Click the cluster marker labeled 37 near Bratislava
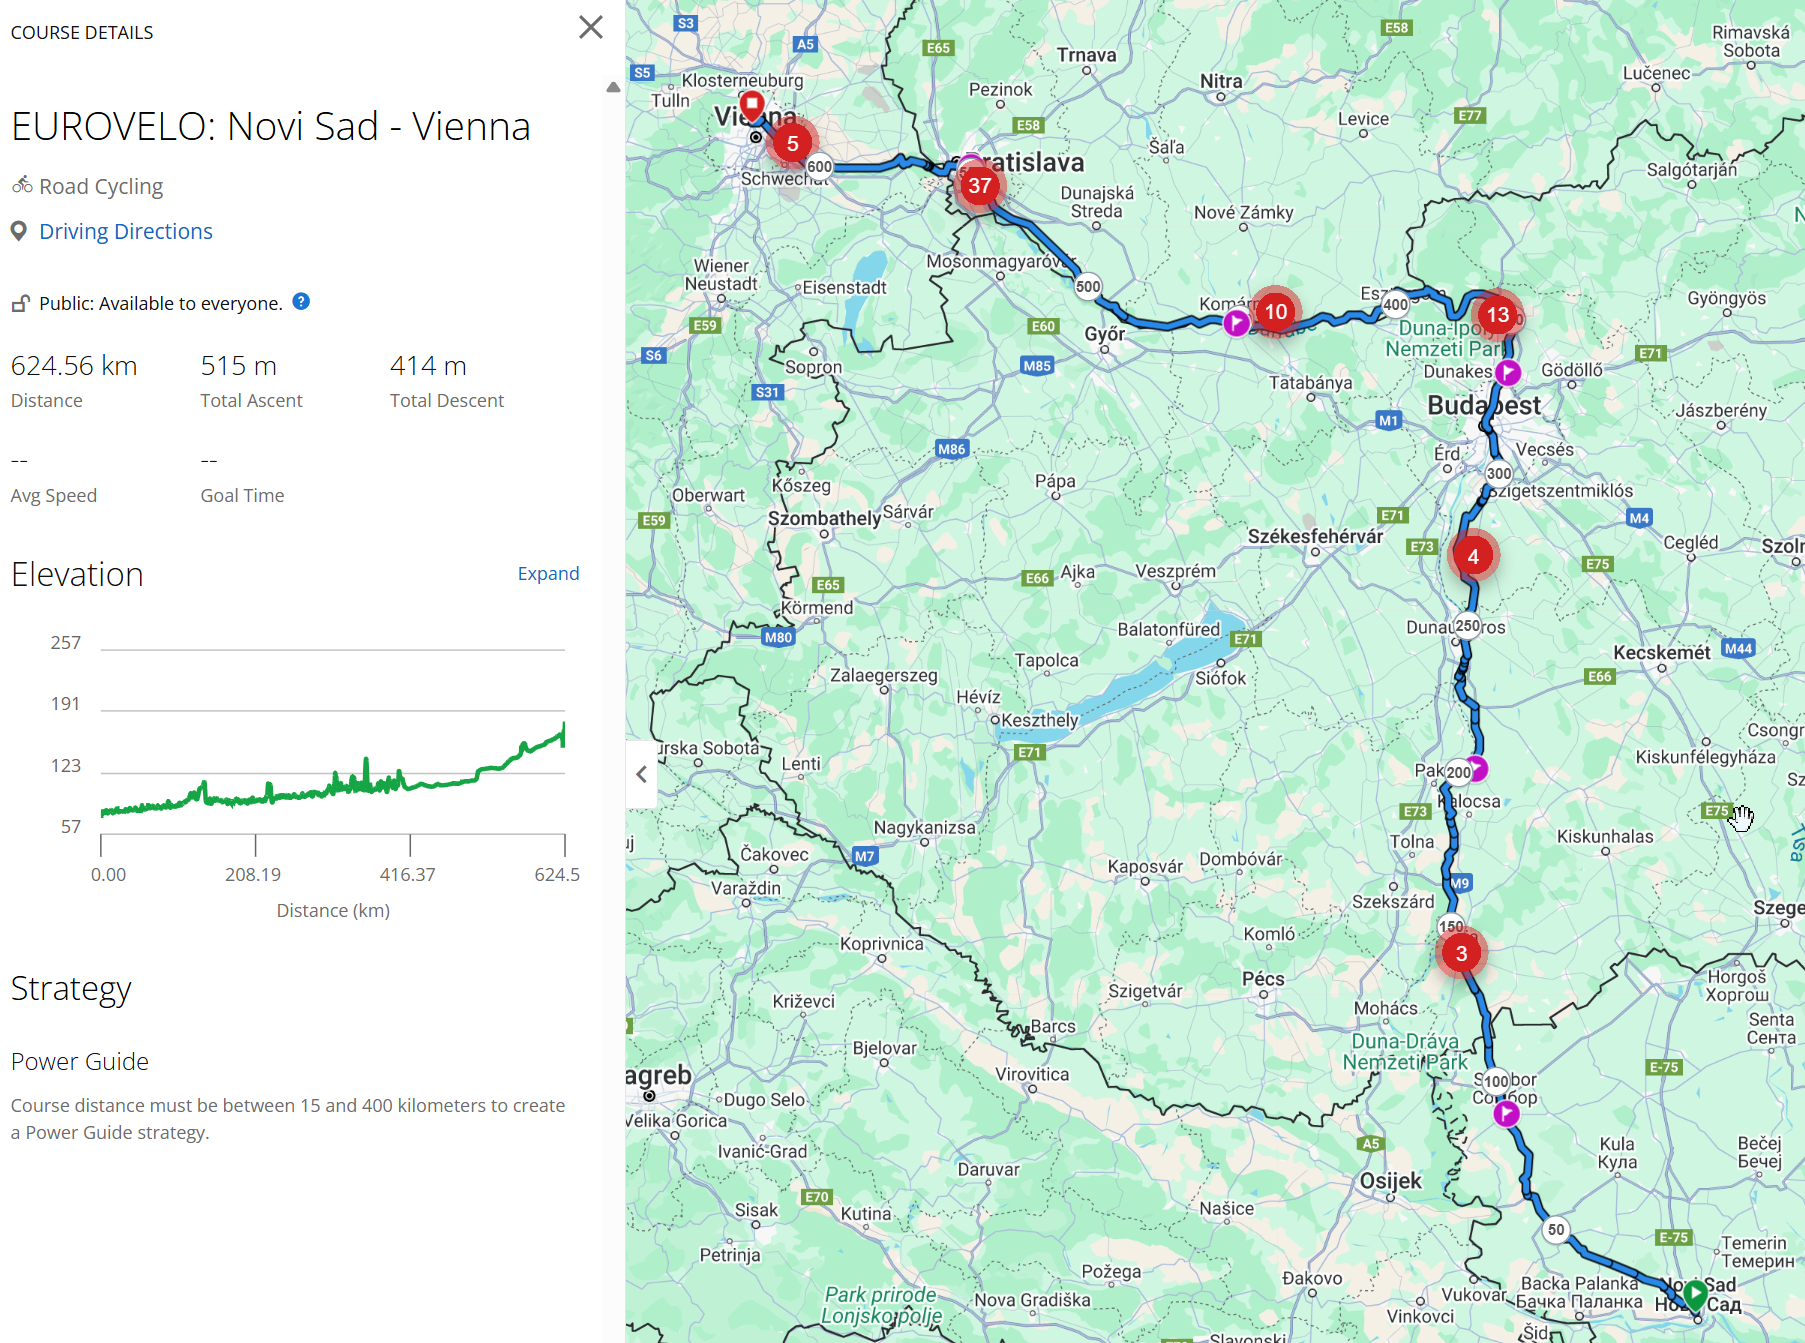 pyautogui.click(x=980, y=186)
